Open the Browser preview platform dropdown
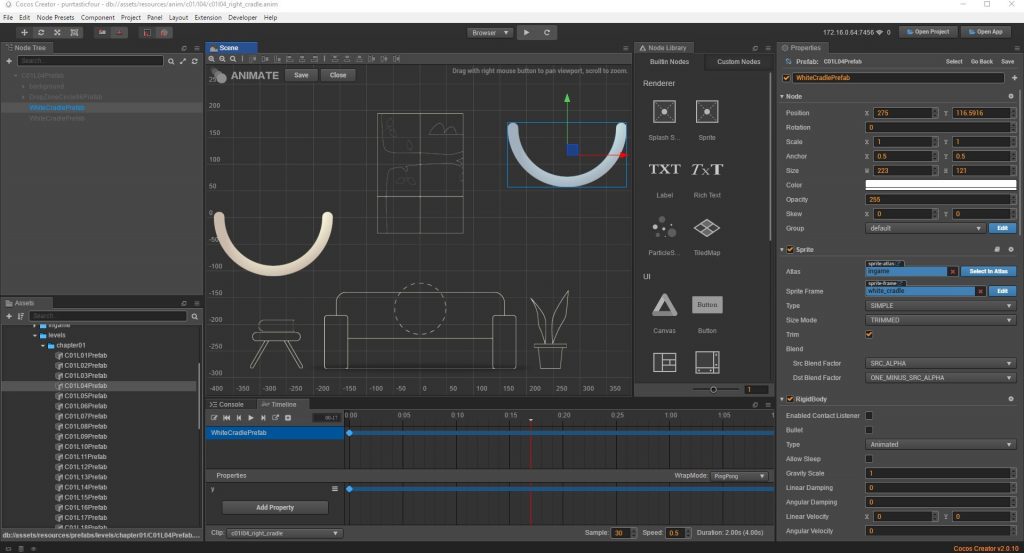 [x=490, y=32]
